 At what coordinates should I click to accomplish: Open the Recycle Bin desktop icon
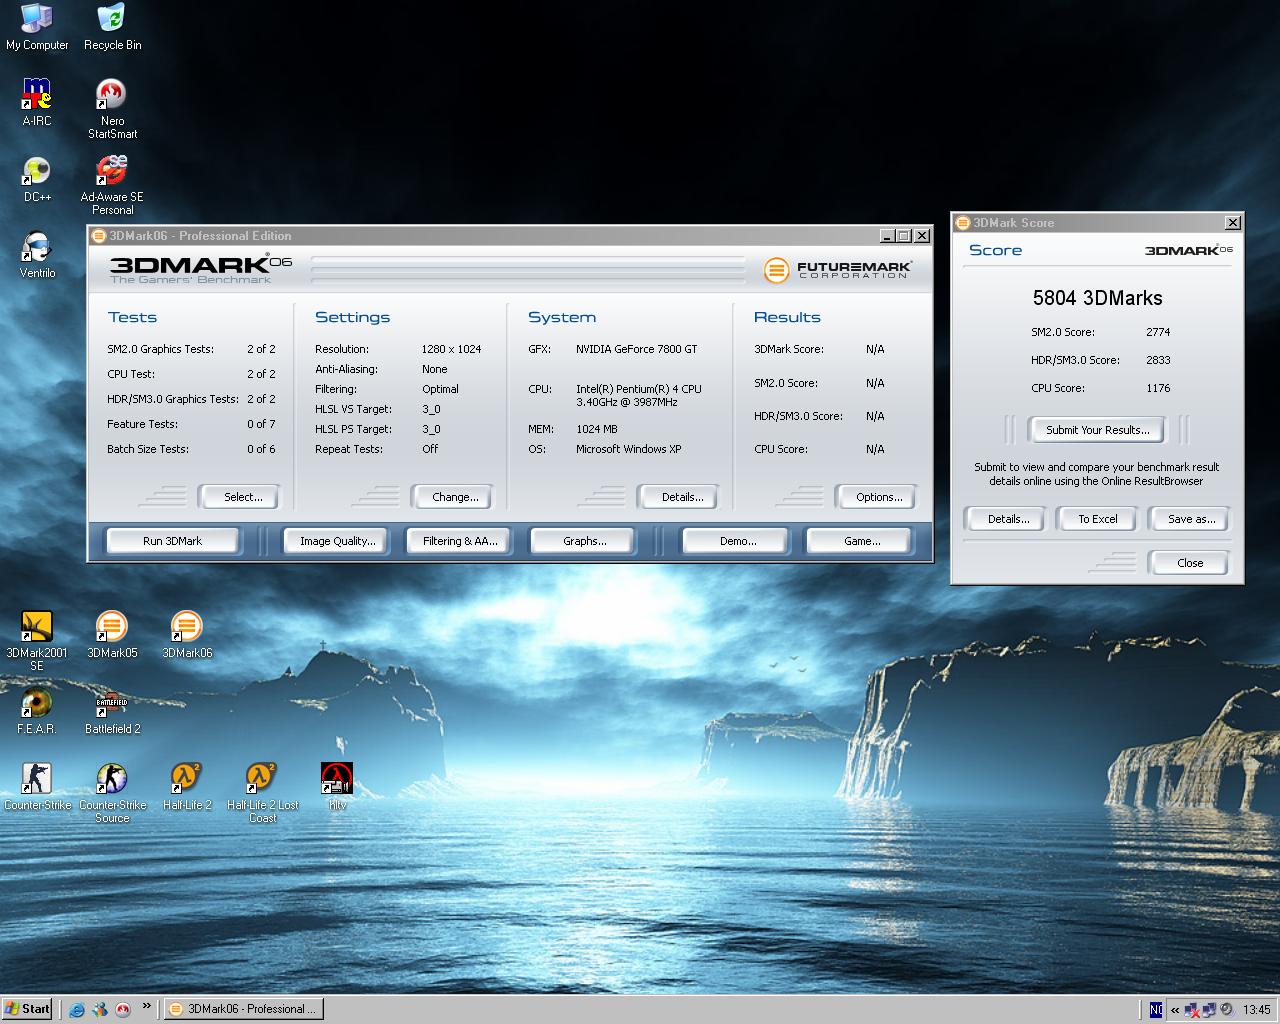tap(112, 27)
